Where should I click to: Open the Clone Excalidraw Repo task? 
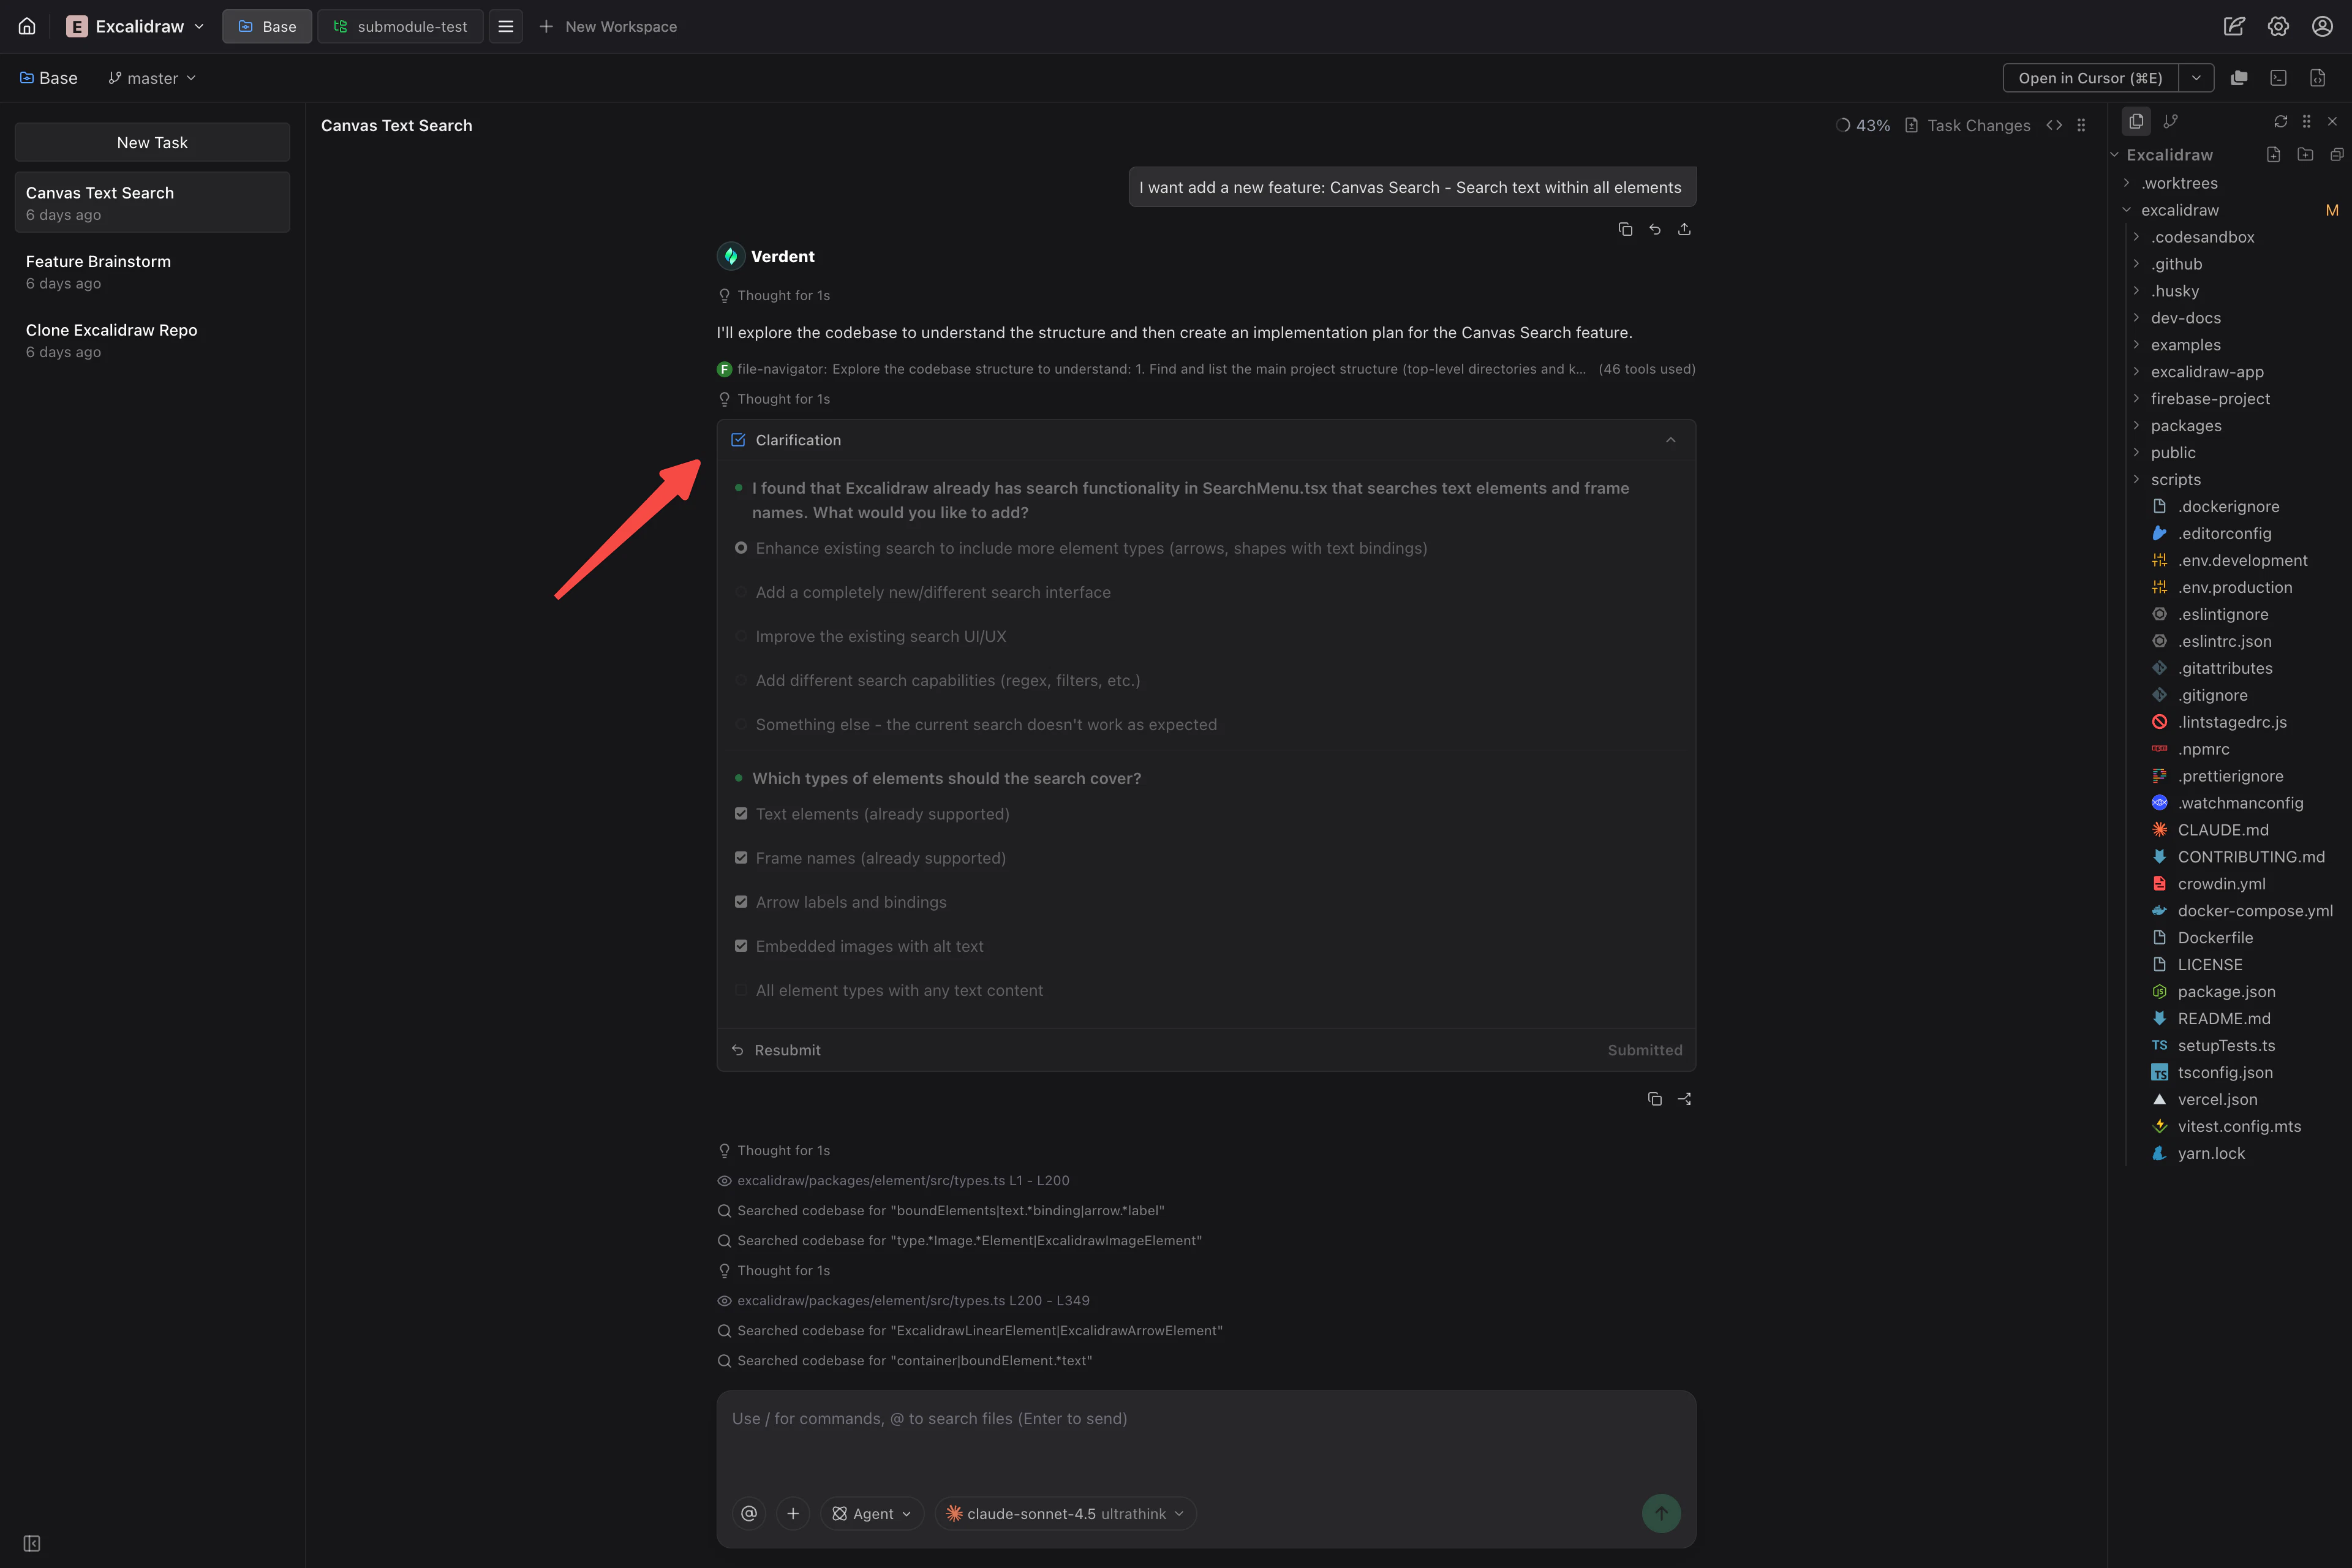pos(152,340)
